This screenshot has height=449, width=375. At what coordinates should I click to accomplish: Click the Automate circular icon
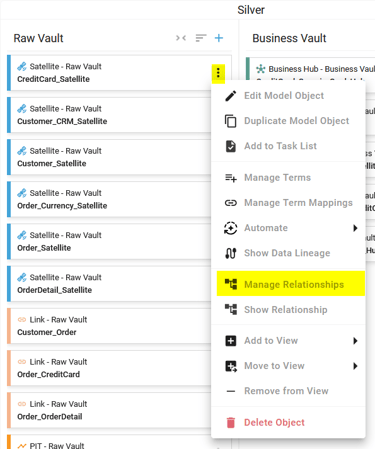231,228
